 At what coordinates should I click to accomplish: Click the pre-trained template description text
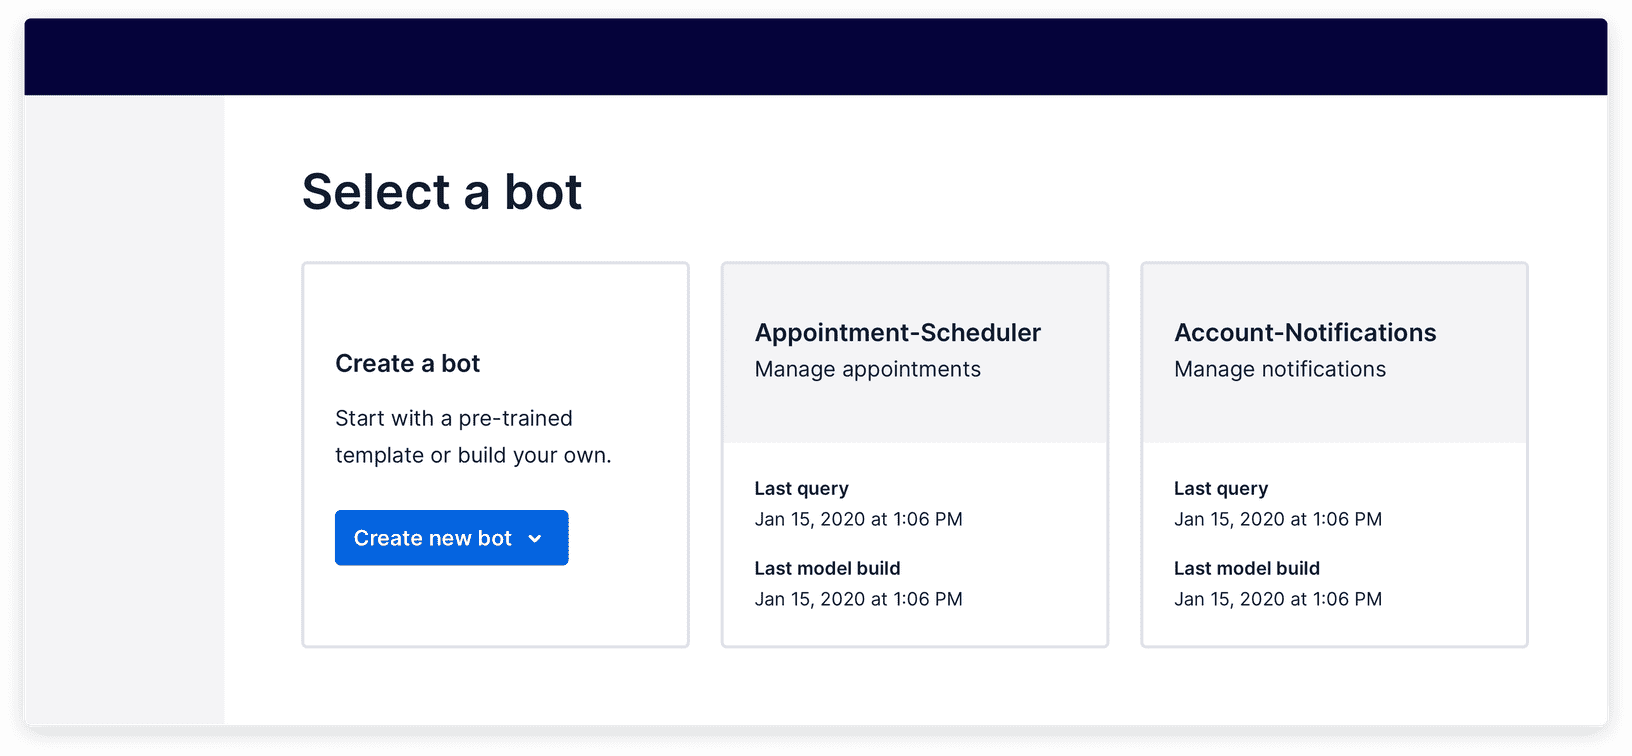pos(472,437)
